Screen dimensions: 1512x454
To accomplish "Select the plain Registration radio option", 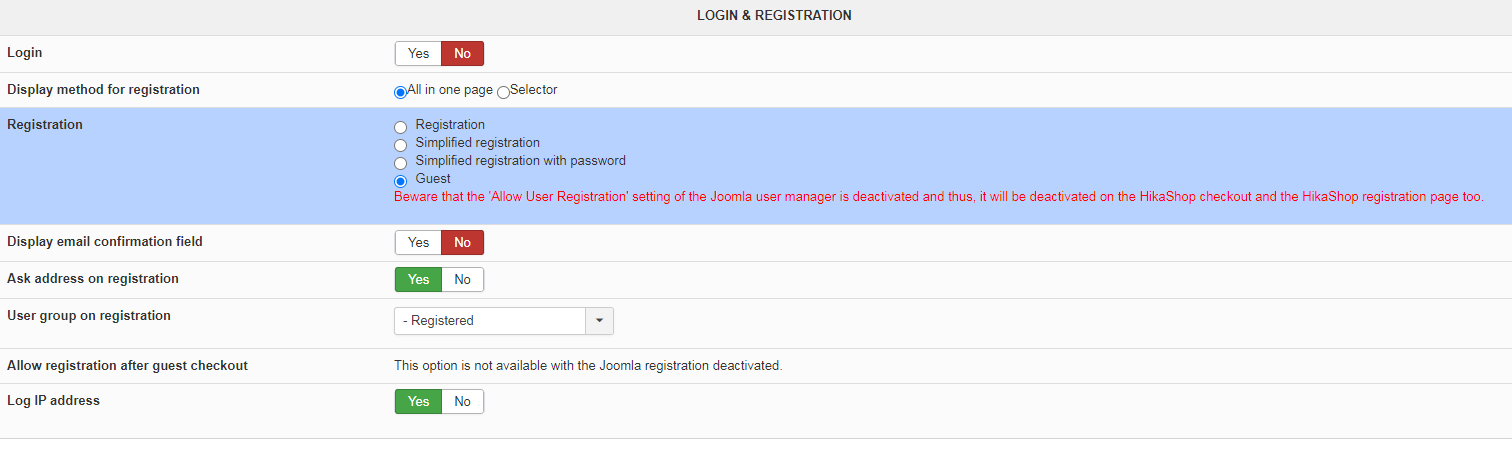I will point(401,127).
